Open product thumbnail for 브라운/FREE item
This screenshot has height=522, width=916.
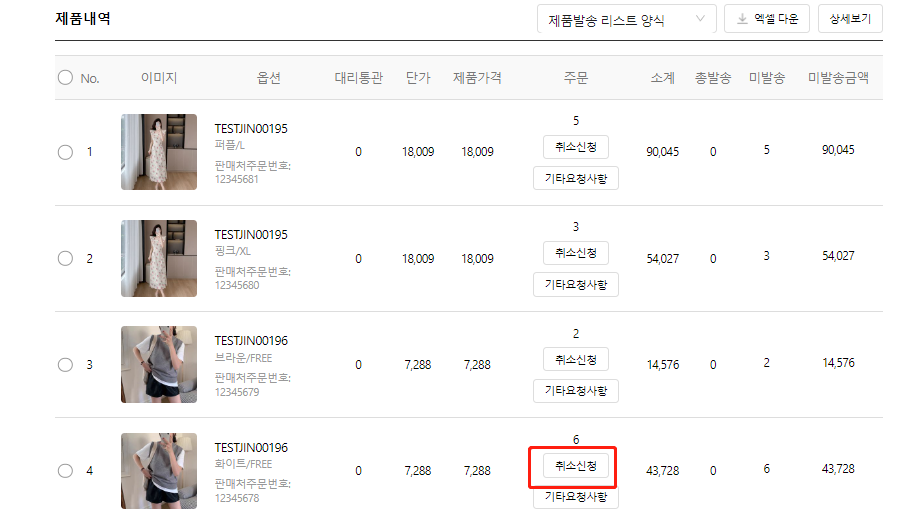(159, 364)
